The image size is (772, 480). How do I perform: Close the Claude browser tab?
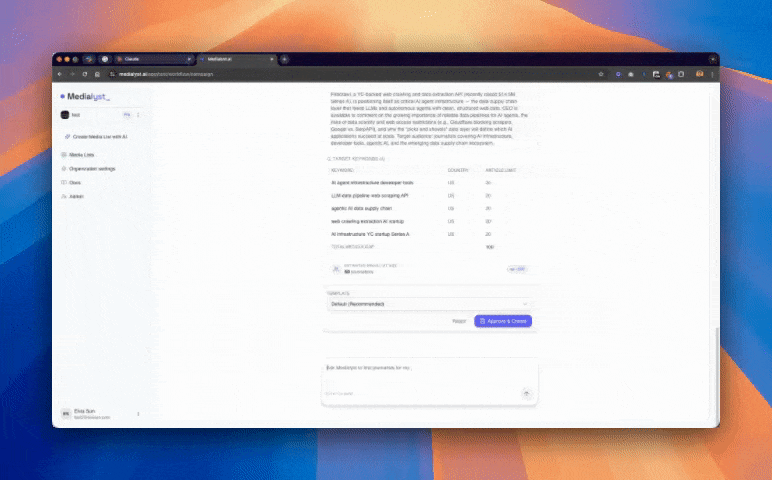(189, 59)
